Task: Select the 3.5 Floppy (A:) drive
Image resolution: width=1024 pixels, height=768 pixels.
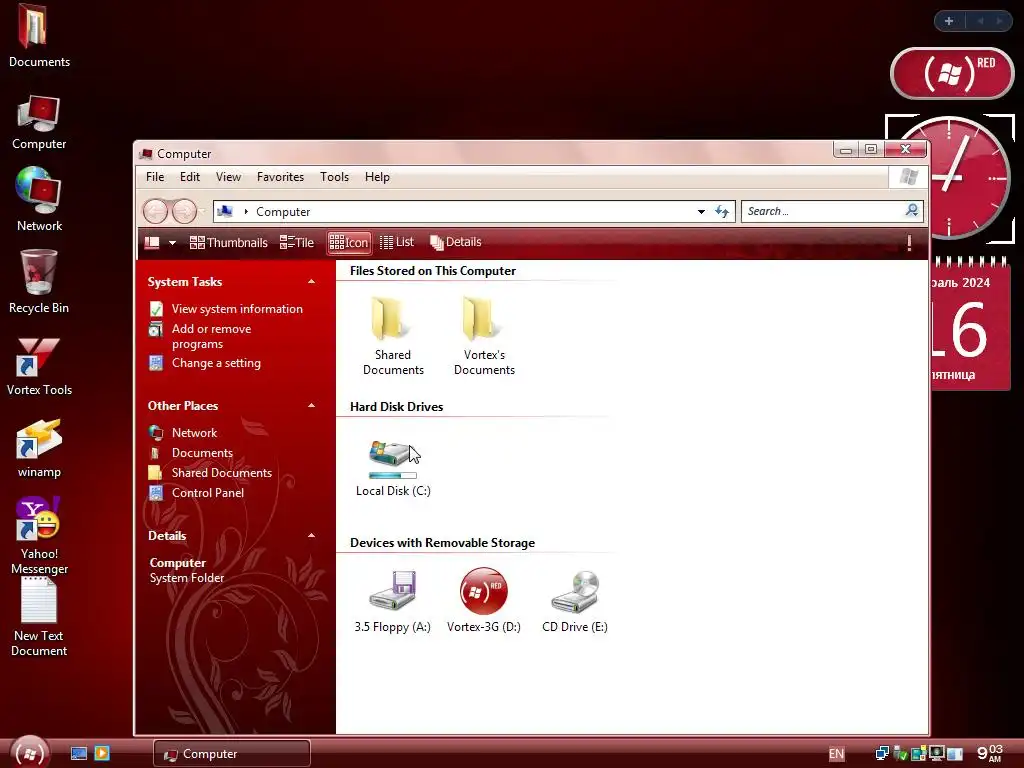Action: click(x=392, y=602)
